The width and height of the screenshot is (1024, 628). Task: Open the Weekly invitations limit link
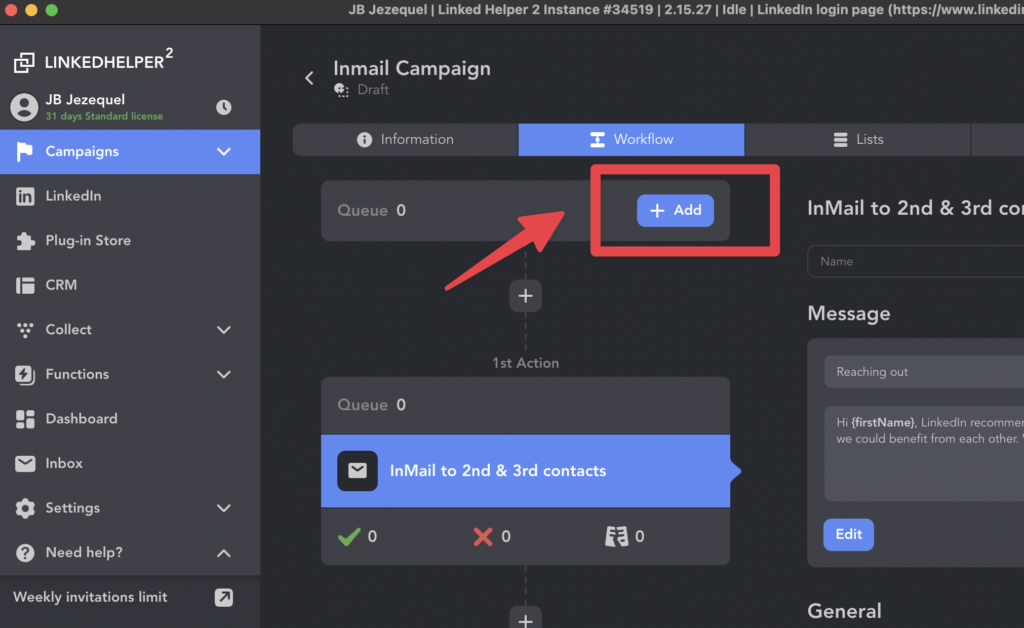pyautogui.click(x=90, y=597)
